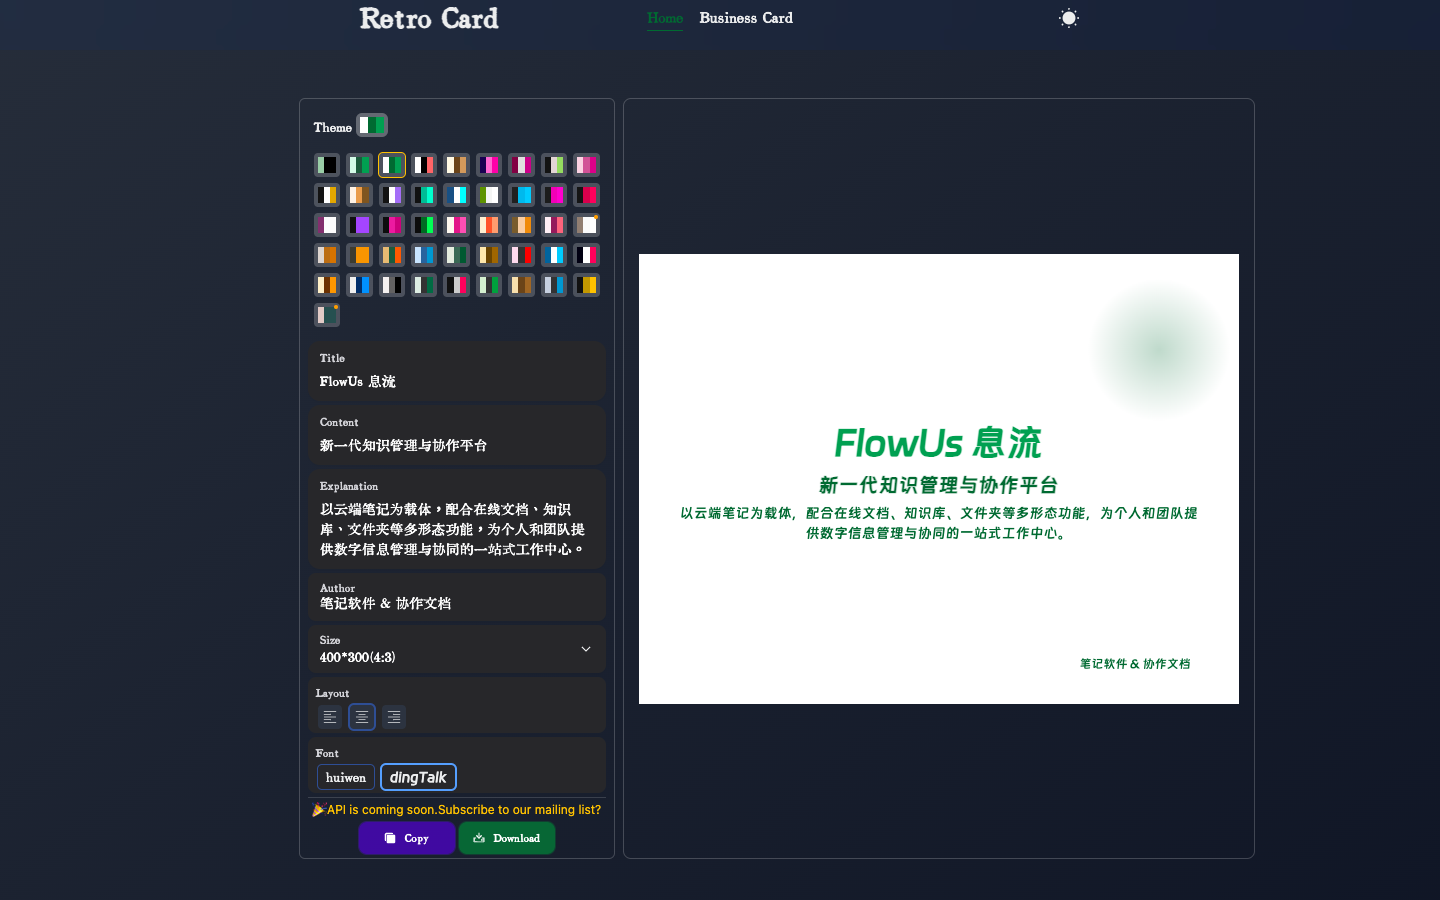This screenshot has height=900, width=1440.
Task: Choose the dingTalk font
Action: 418,777
